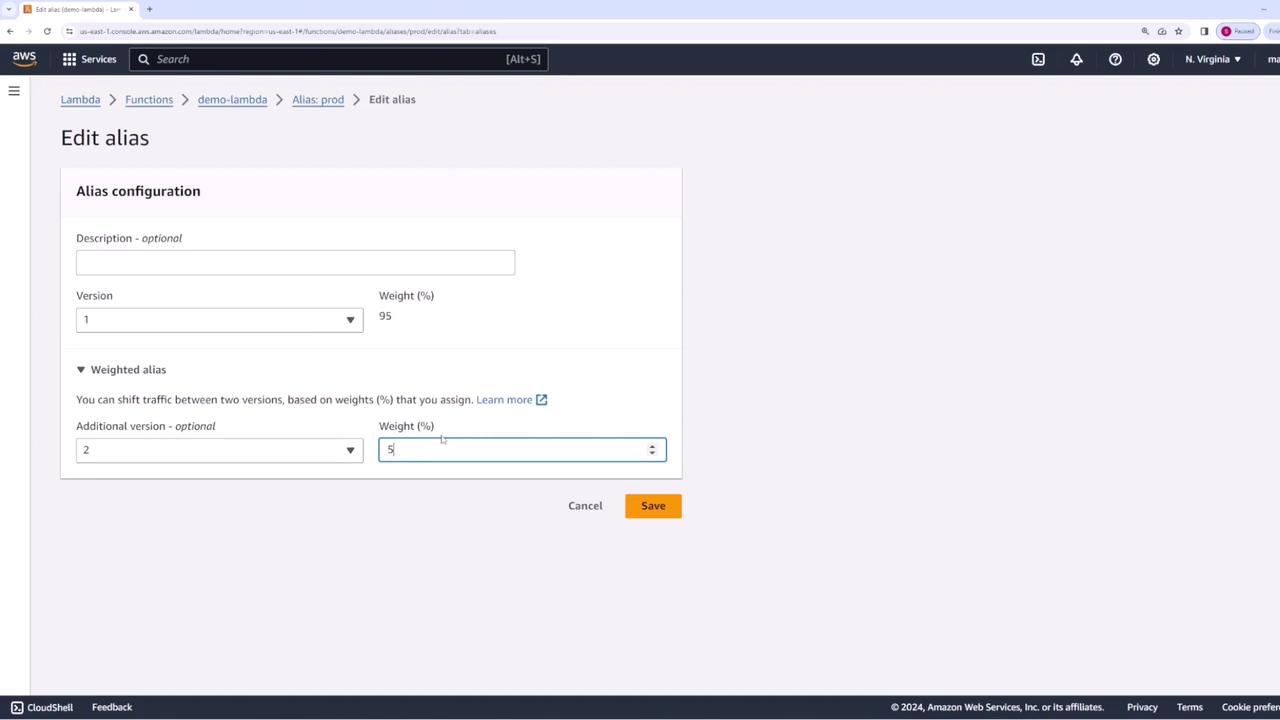
Task: Open the CloudShell terminal icon in top bar
Action: pyautogui.click(x=1038, y=59)
